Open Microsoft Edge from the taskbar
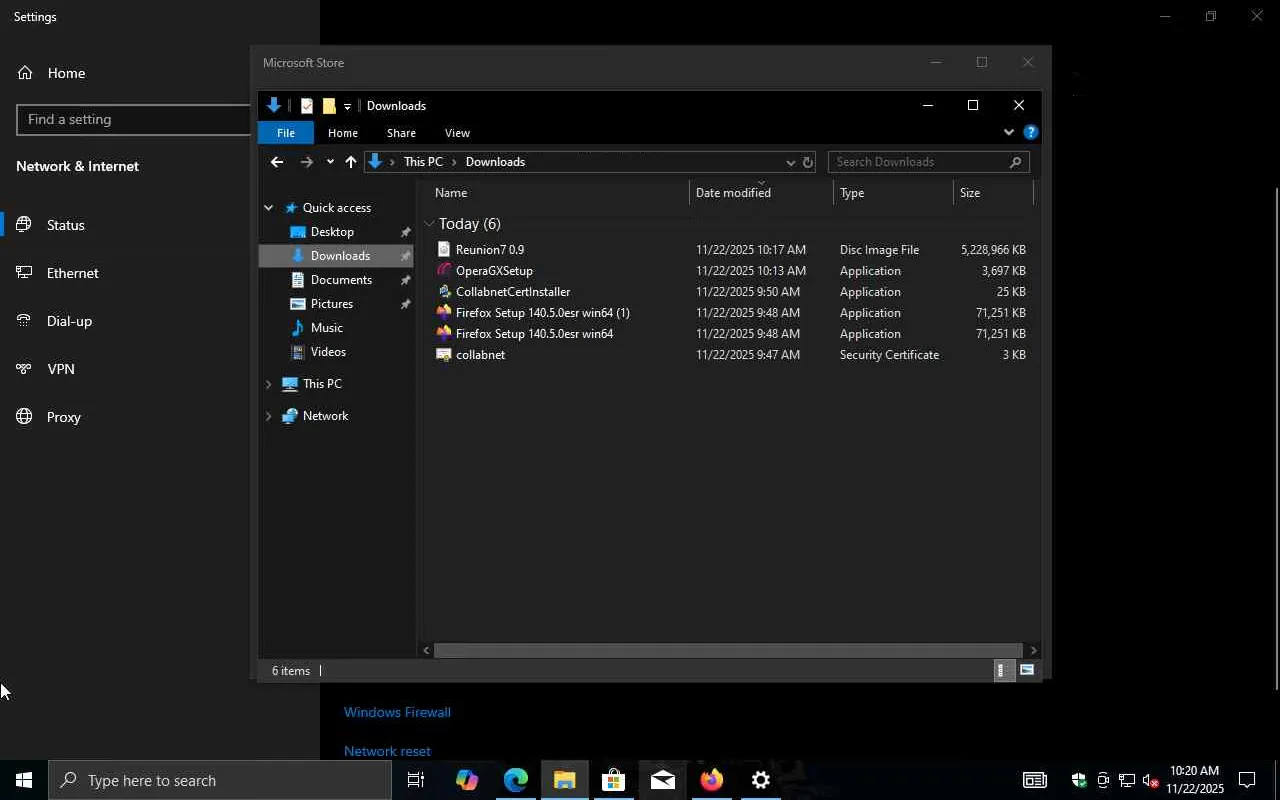 coord(515,780)
